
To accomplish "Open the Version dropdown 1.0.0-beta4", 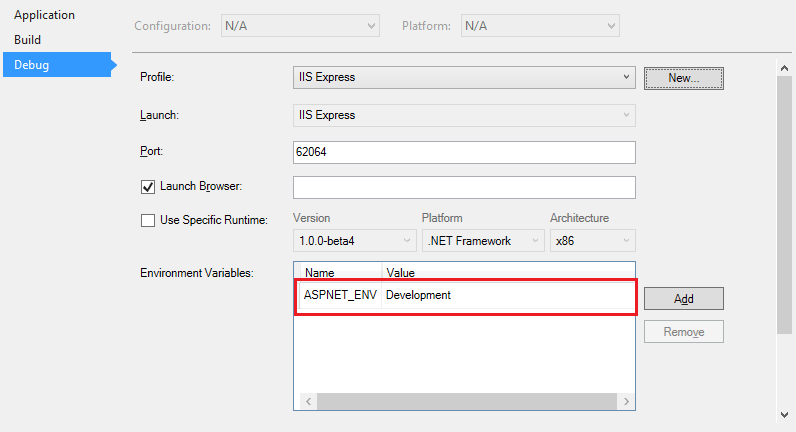I will (x=354, y=241).
